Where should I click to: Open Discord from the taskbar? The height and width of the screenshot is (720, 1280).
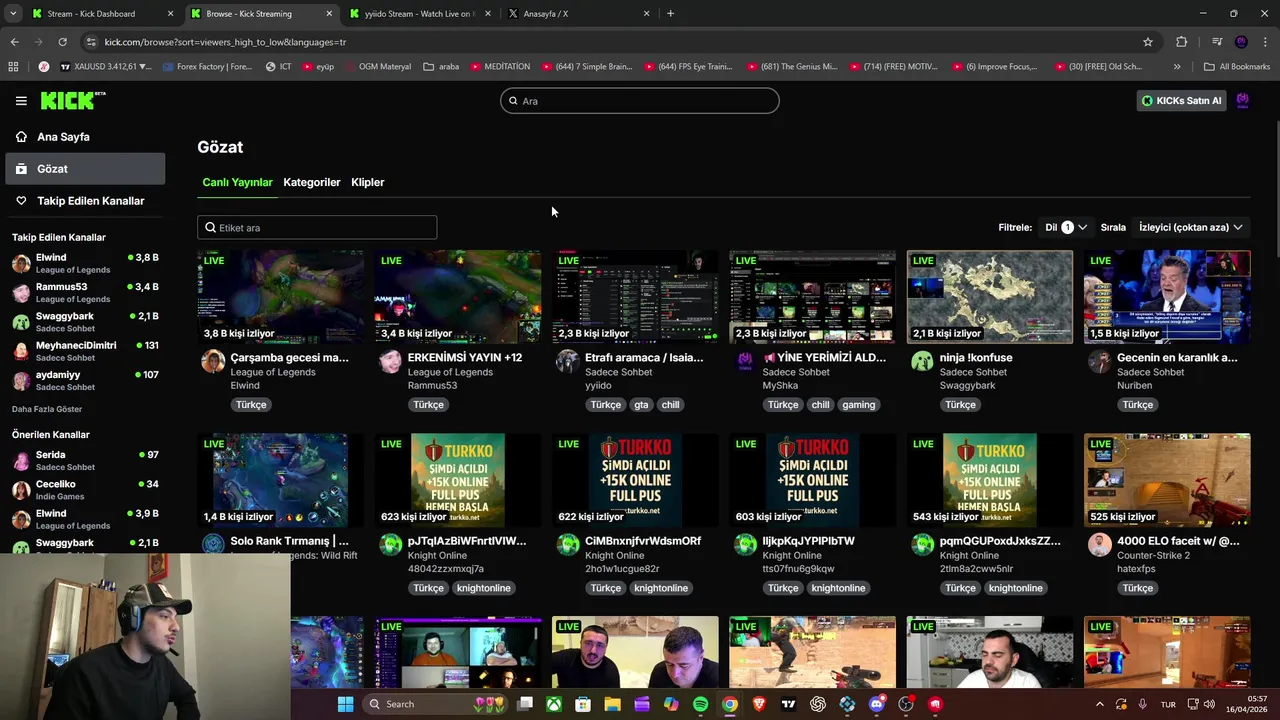pos(877,704)
